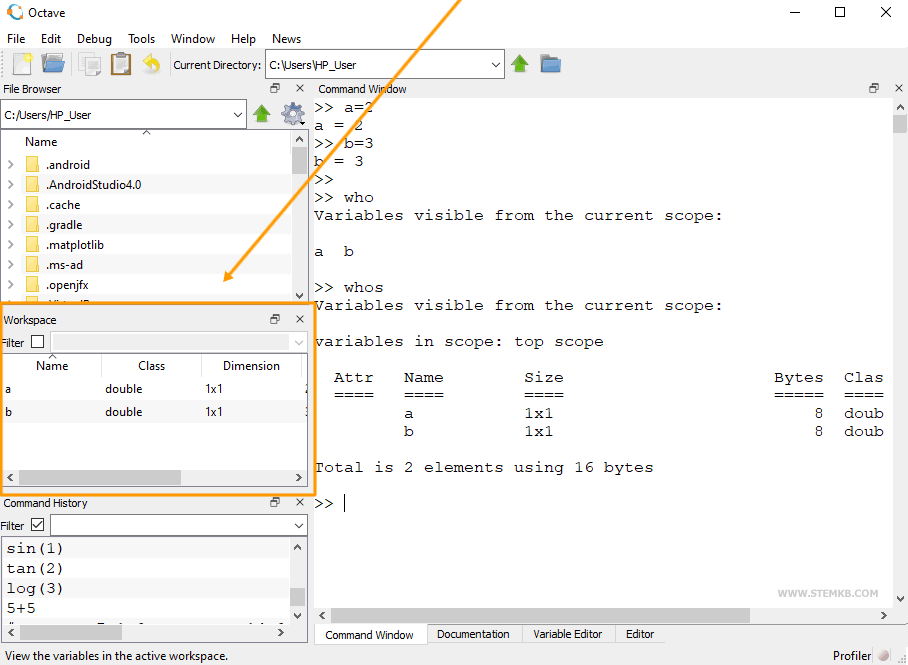Undock the Workspace panel

point(275,319)
